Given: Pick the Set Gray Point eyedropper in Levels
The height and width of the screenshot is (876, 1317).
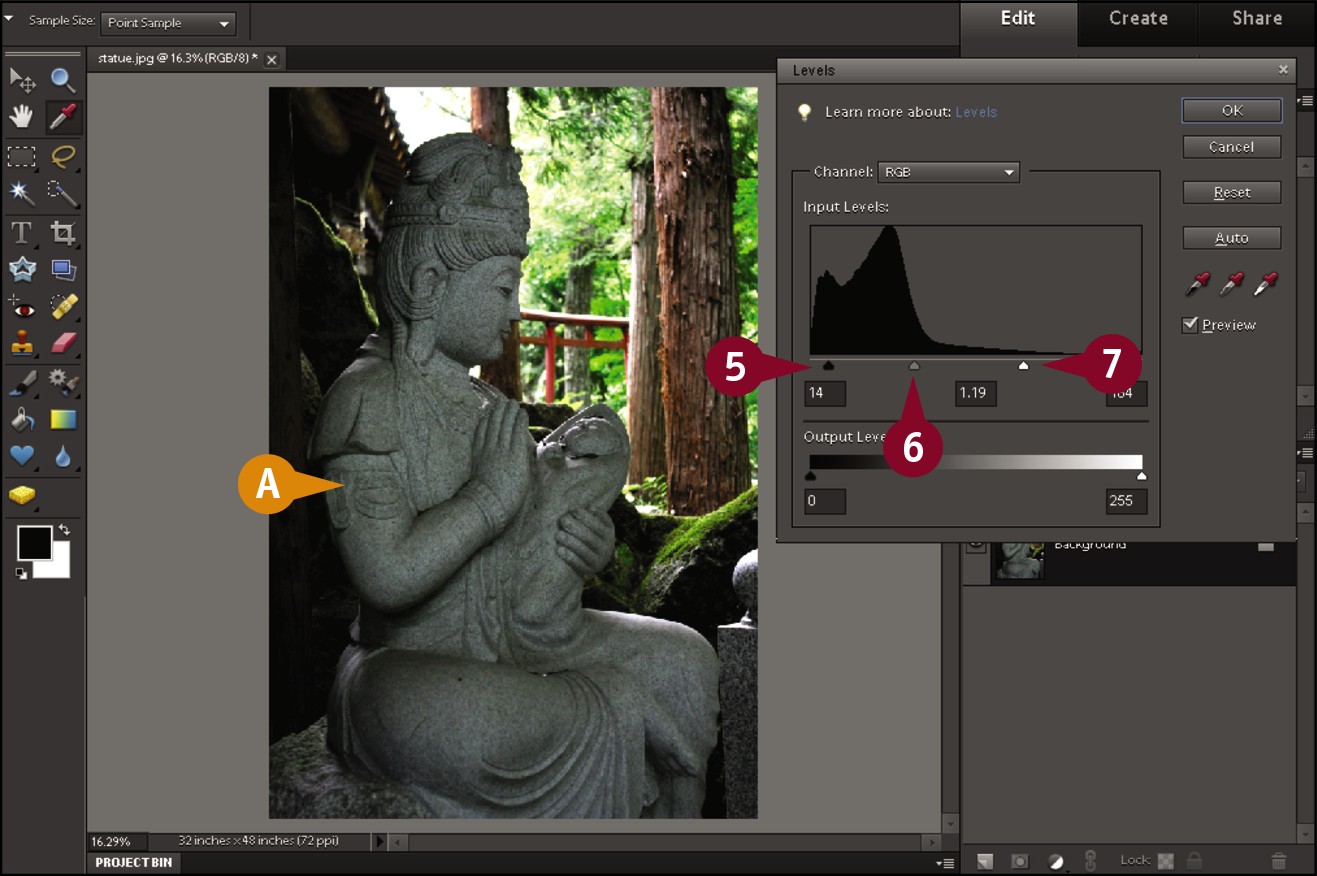Looking at the screenshot, I should [1232, 284].
